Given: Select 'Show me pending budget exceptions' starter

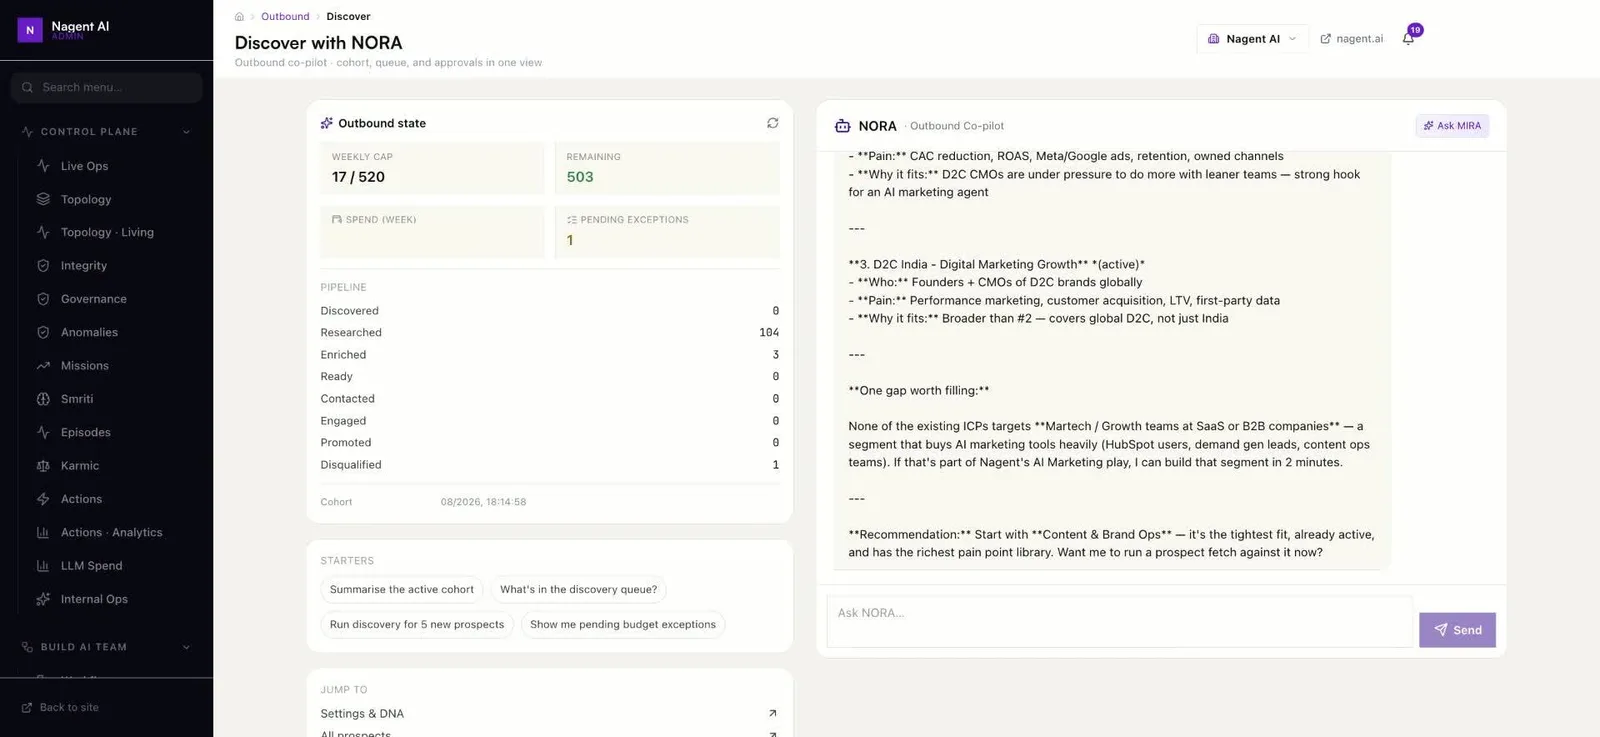Looking at the screenshot, I should pos(623,625).
